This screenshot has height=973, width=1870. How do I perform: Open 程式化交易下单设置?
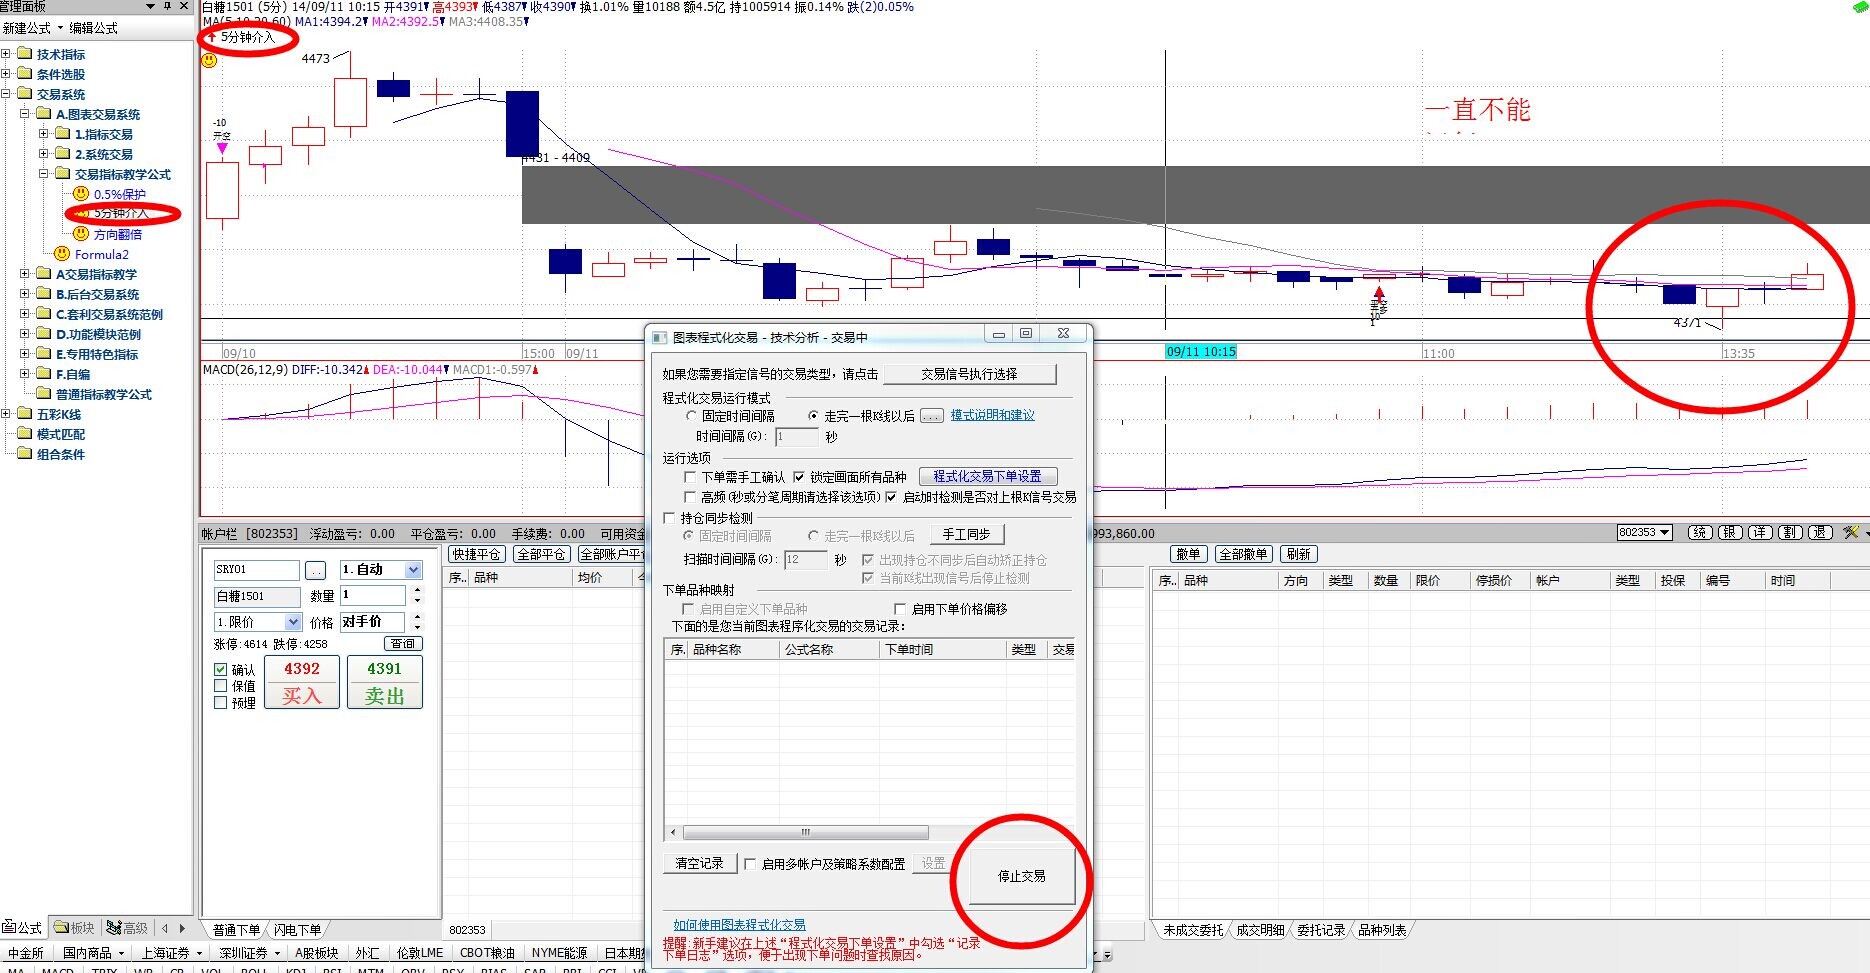[988, 477]
